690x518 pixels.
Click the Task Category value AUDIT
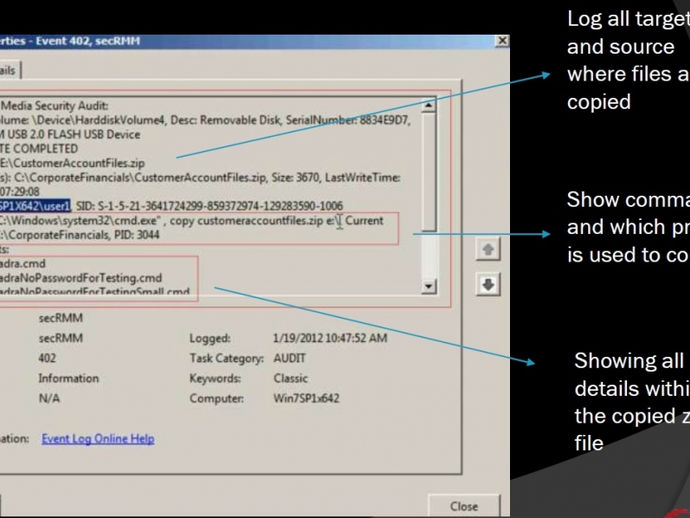(x=289, y=358)
